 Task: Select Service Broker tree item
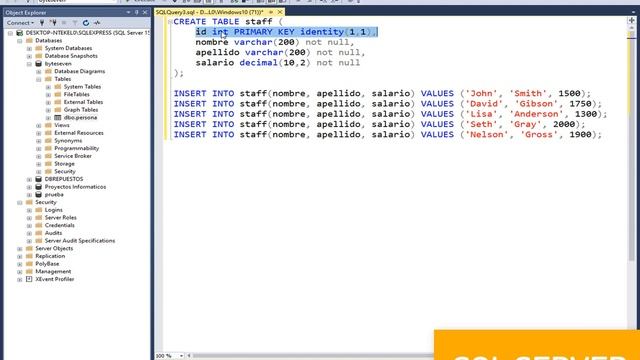[73, 156]
